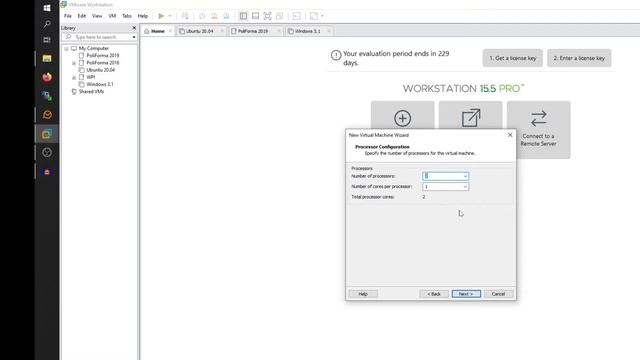Screen dimensions: 640x360
Task: Open the Edit menu
Action: coord(82,16)
